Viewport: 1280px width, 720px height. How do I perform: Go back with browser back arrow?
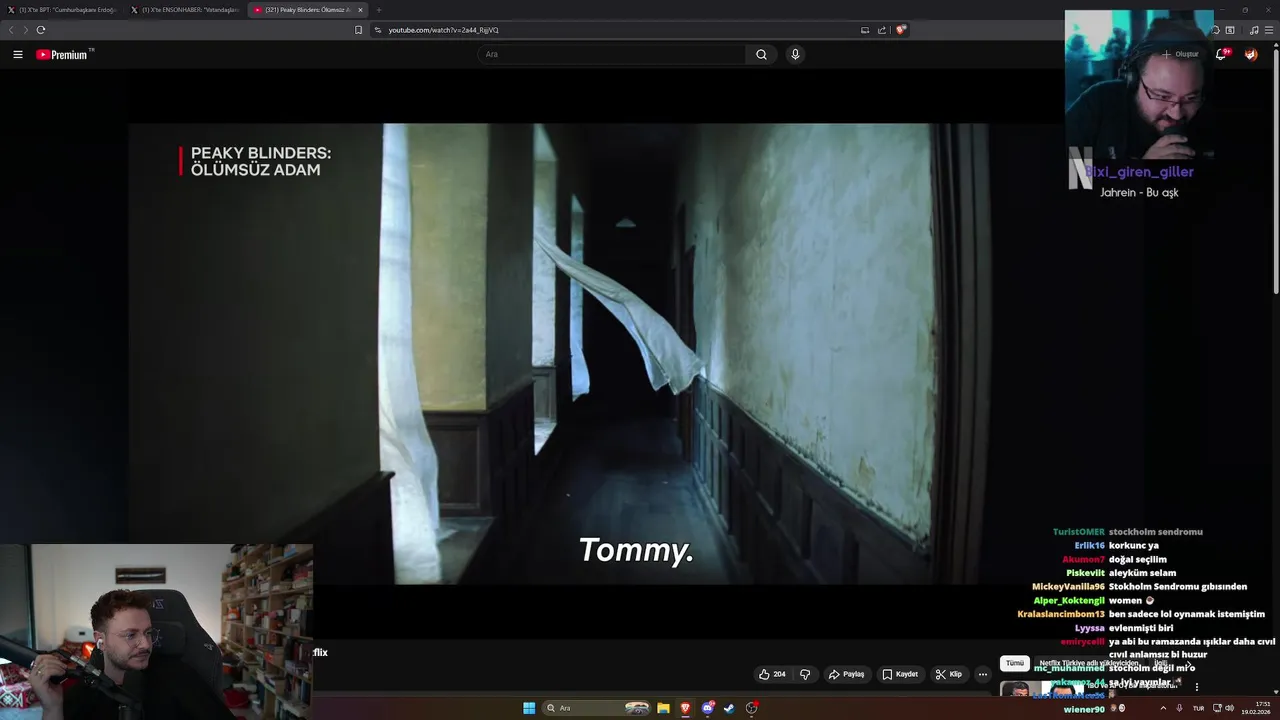11,30
